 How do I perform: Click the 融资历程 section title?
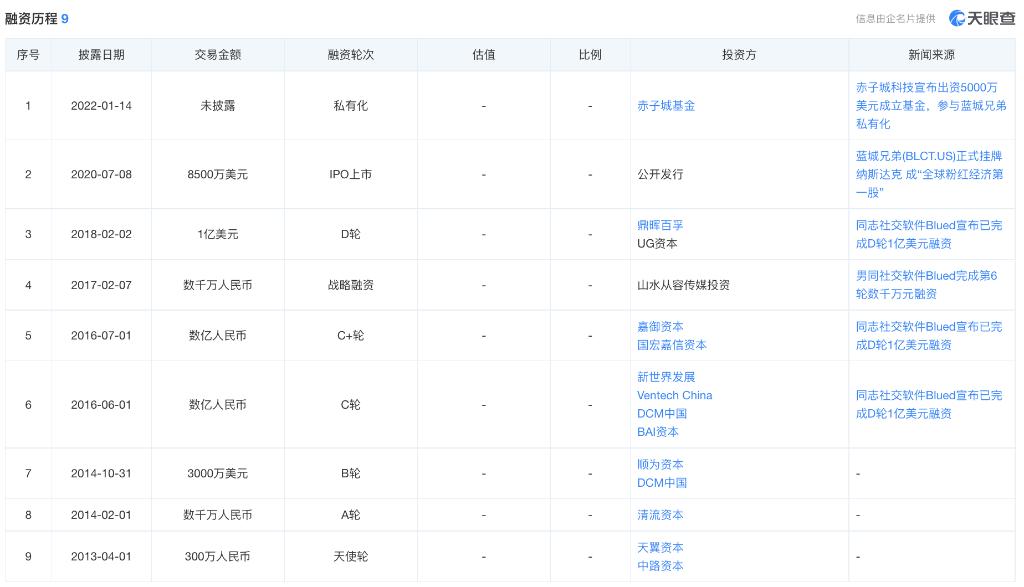tap(30, 19)
